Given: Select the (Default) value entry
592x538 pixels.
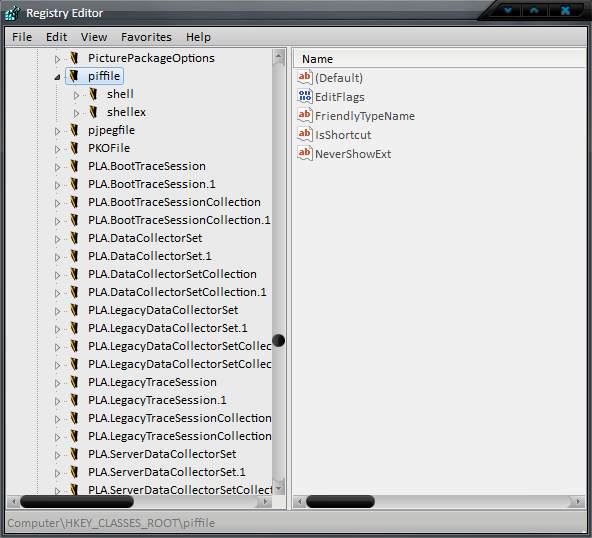Looking at the screenshot, I should pos(339,78).
